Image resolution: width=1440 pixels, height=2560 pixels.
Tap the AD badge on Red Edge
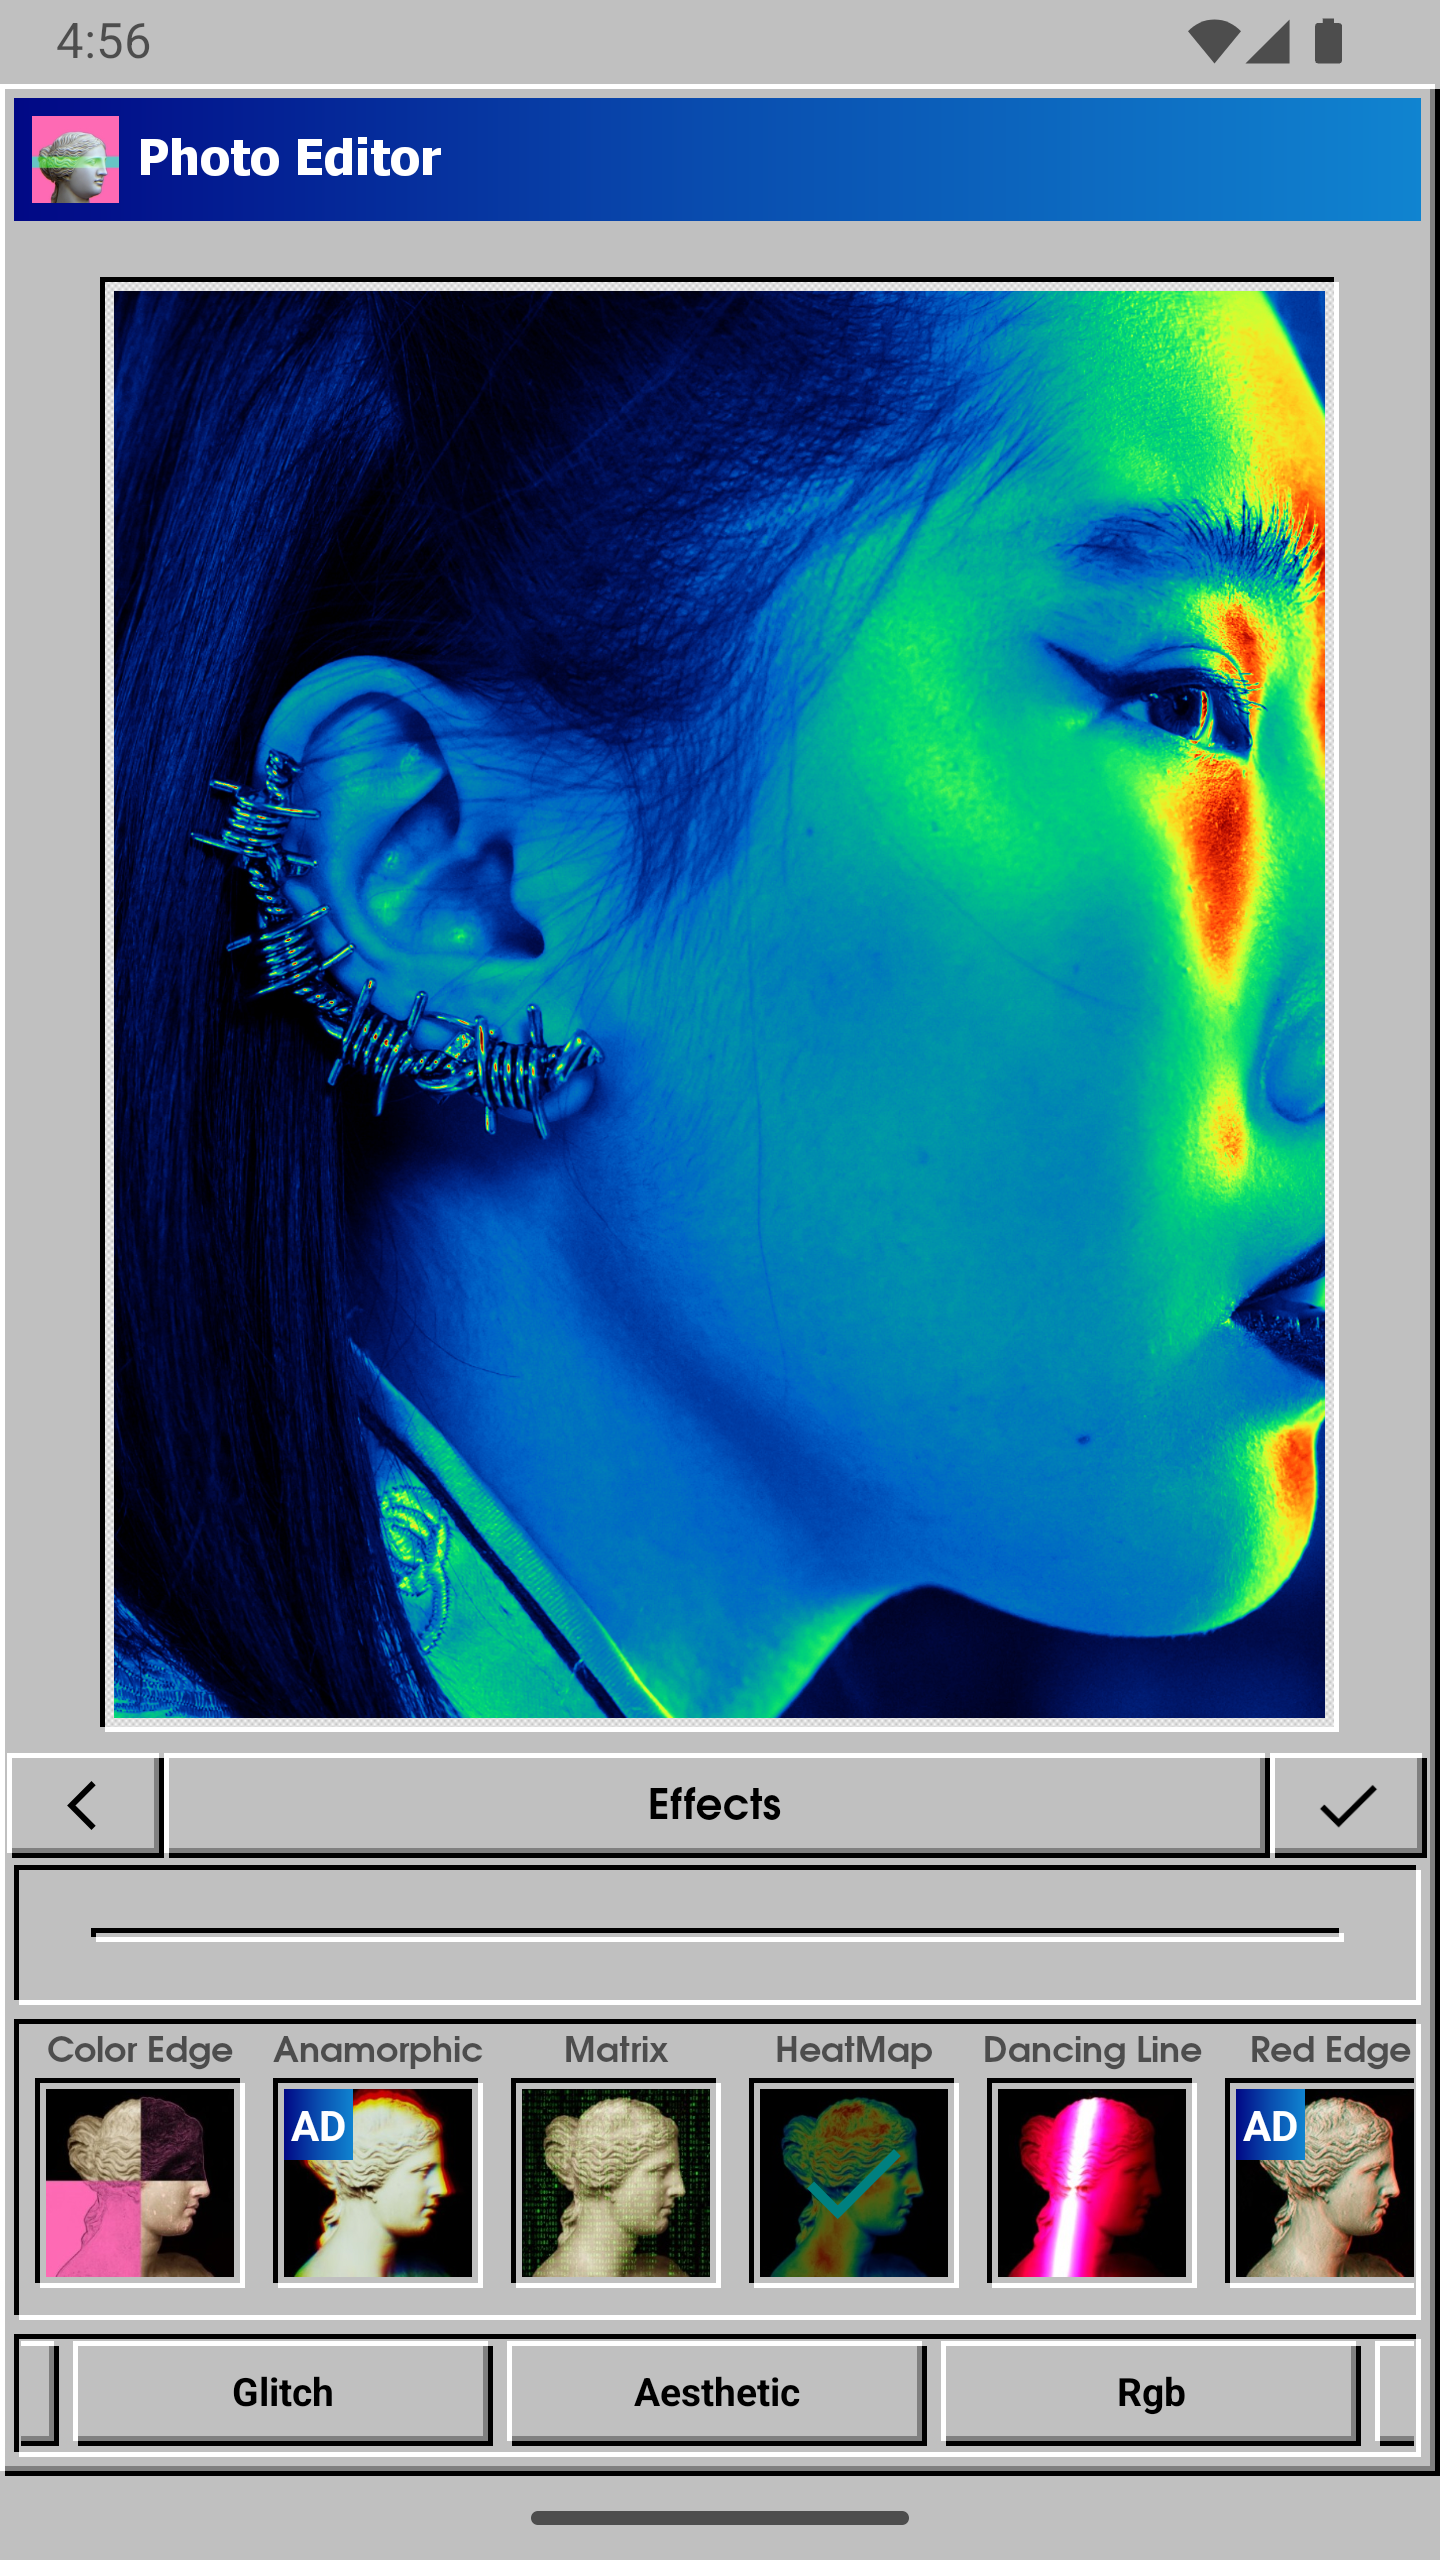click(1270, 2126)
